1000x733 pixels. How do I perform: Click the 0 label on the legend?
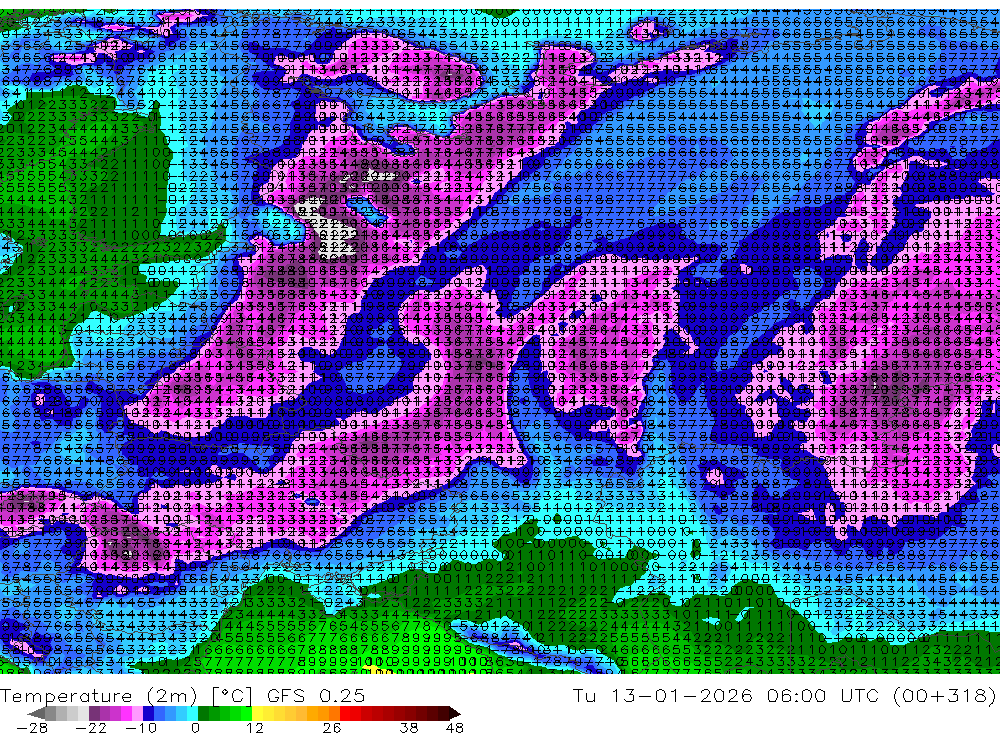pyautogui.click(x=196, y=728)
